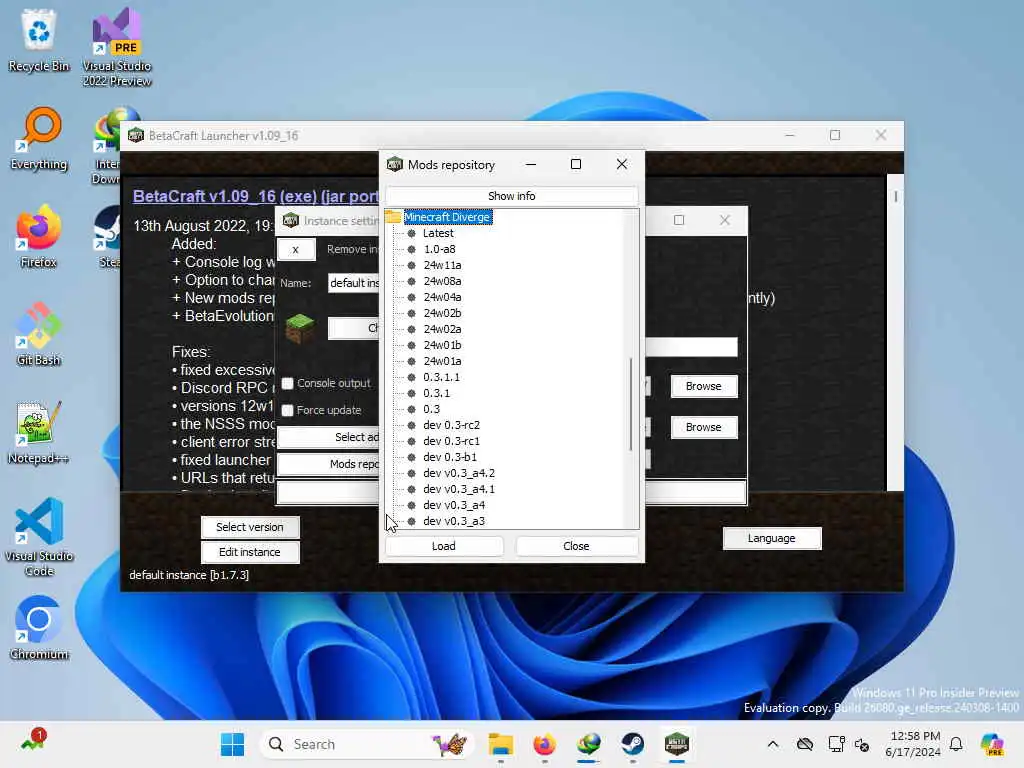Toggle the Force update checkbox
This screenshot has height=768, width=1024.
click(x=287, y=410)
